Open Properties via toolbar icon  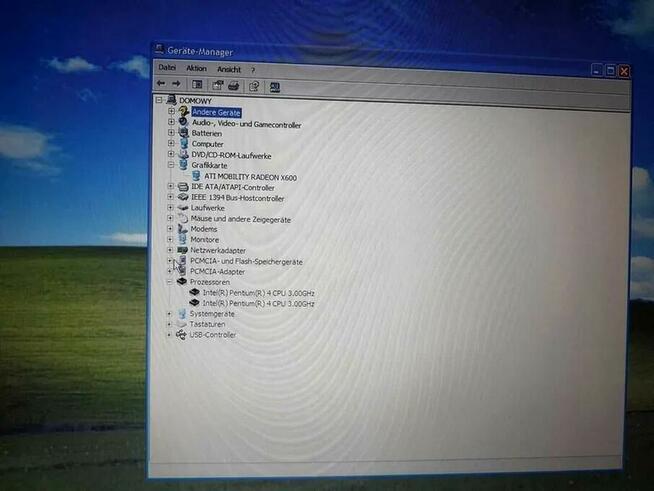217,86
